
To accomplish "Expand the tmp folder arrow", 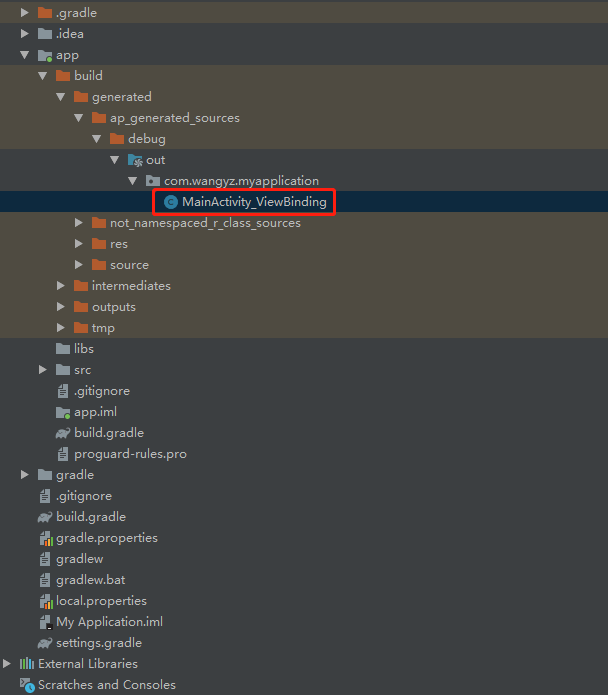I will (x=61, y=328).
